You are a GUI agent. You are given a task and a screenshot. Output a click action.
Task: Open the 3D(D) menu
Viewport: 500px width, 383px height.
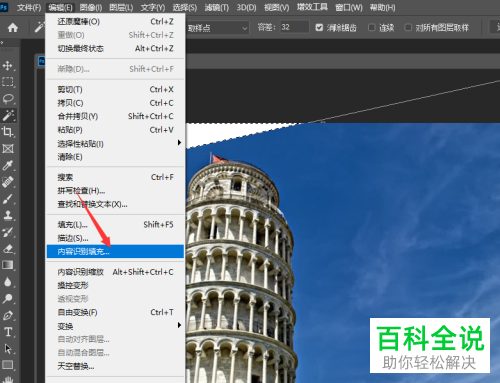246,7
